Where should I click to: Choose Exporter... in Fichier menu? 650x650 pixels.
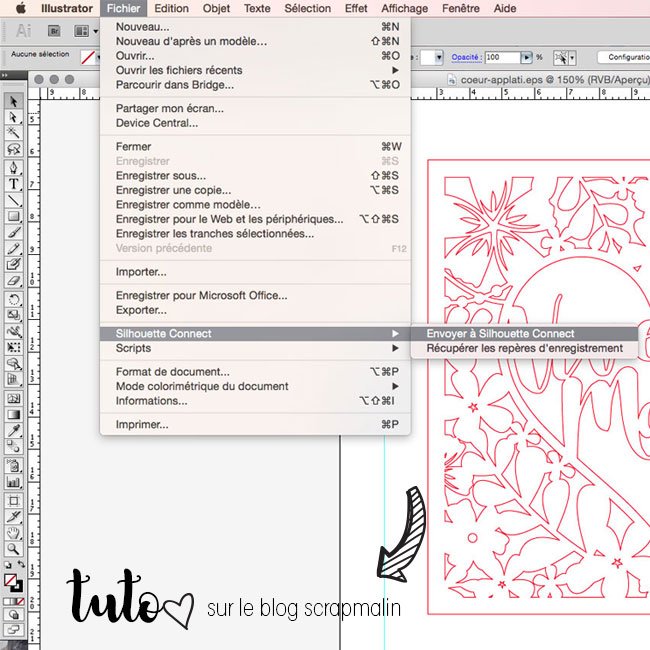click(x=255, y=310)
